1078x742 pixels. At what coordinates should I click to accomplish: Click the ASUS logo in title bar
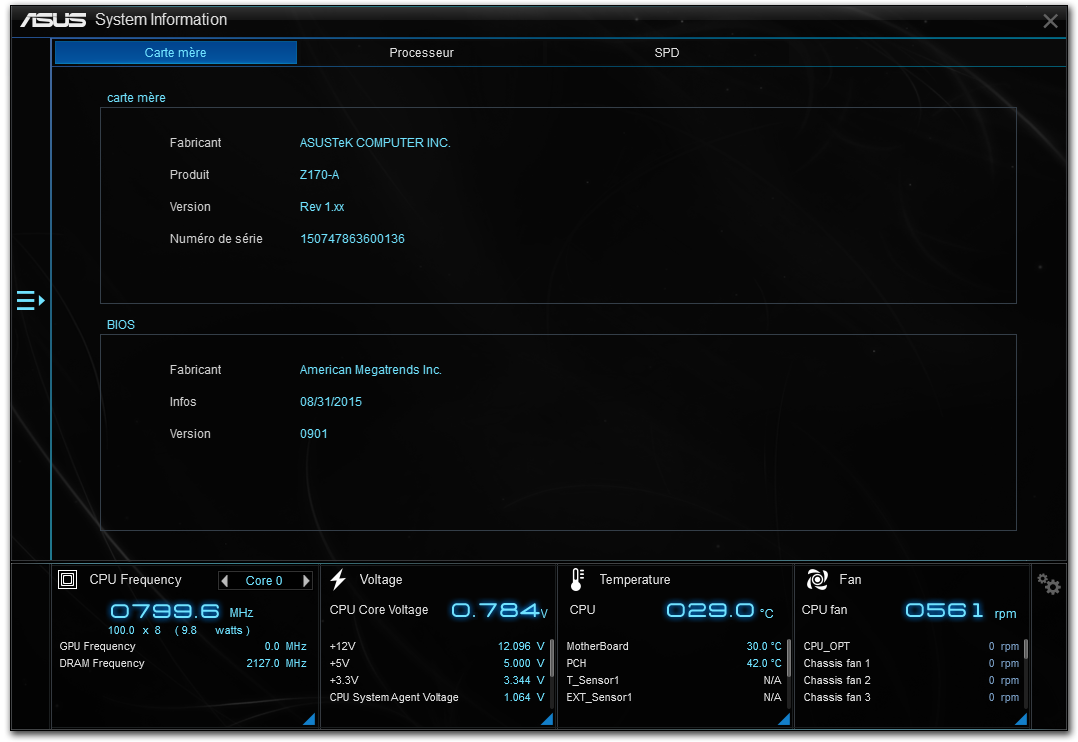[52, 20]
